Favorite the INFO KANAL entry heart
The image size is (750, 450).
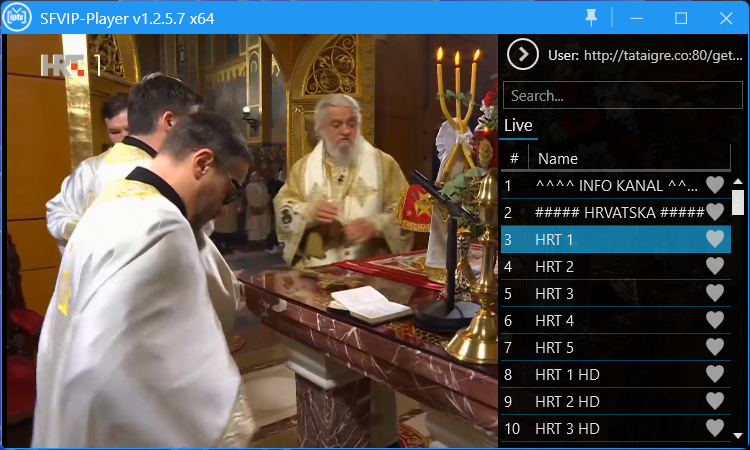(x=714, y=185)
